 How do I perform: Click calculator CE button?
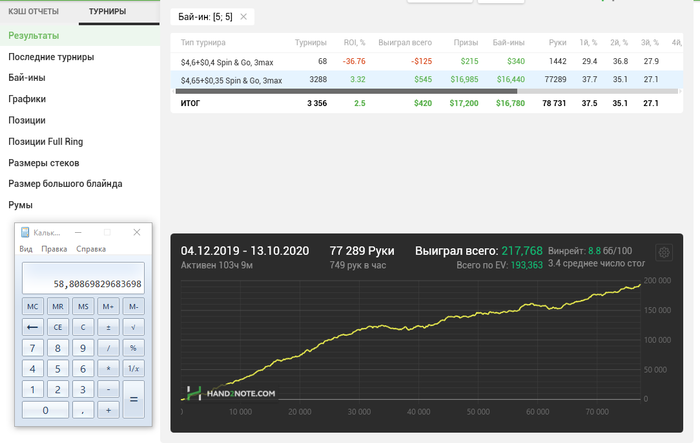(x=58, y=327)
